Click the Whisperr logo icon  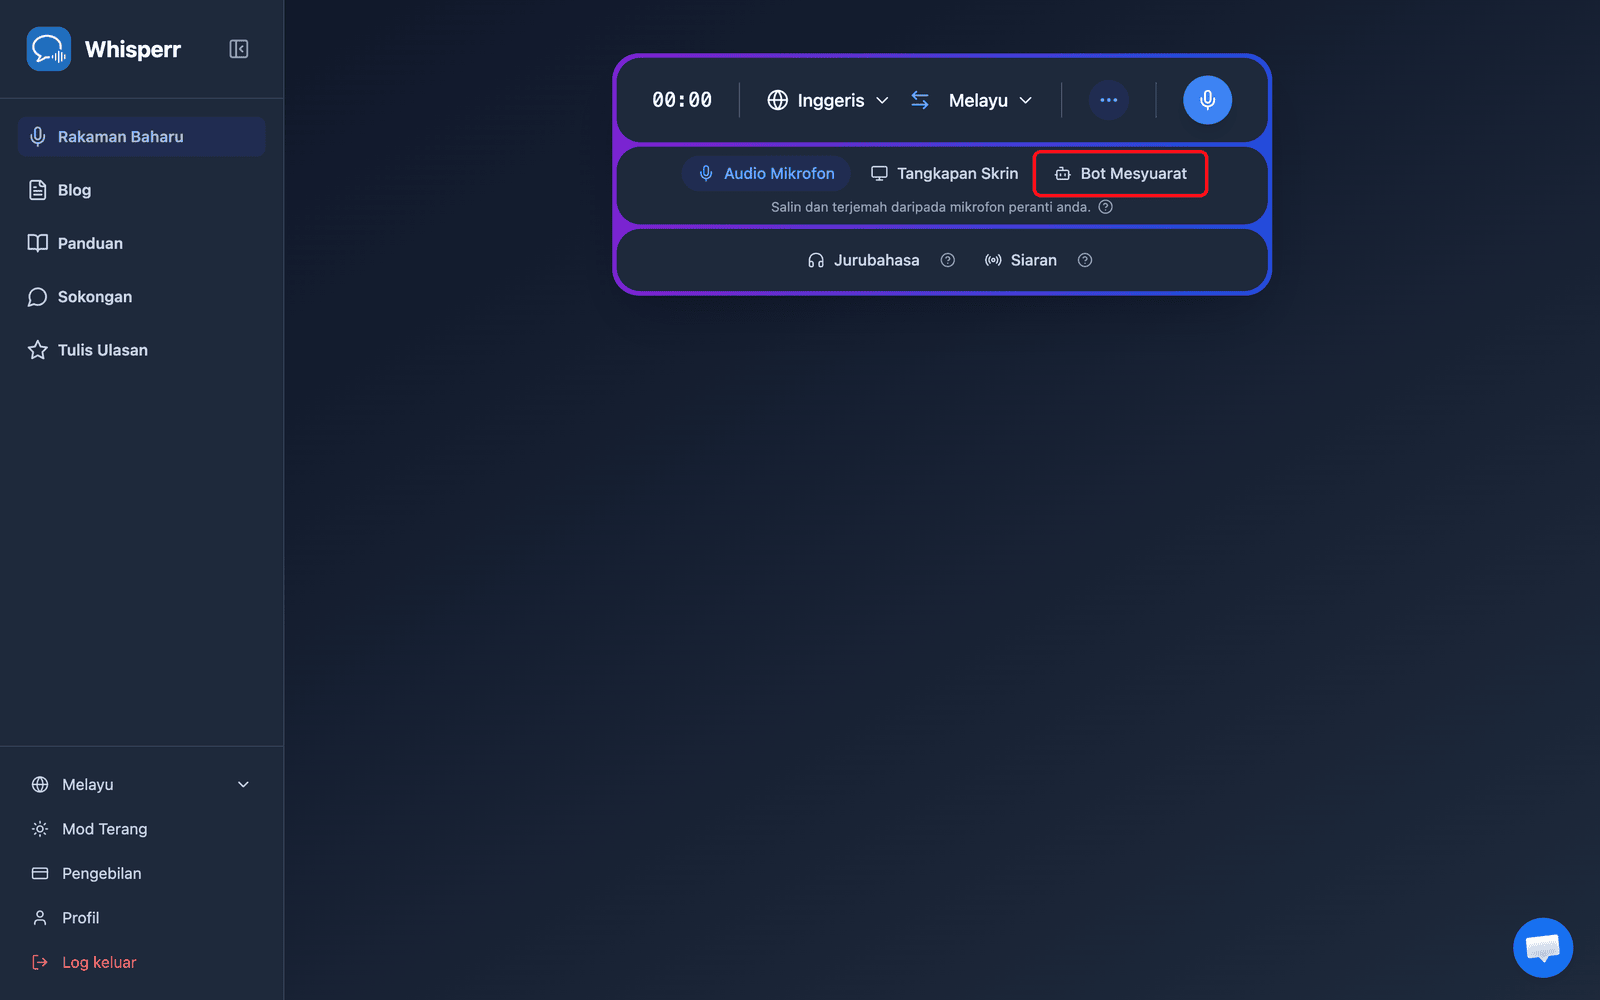[49, 49]
